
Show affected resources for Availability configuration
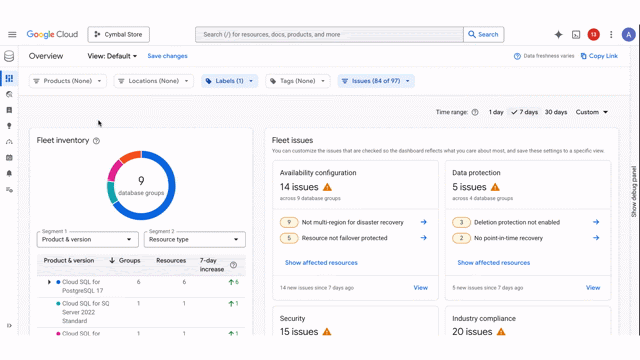click(x=321, y=263)
